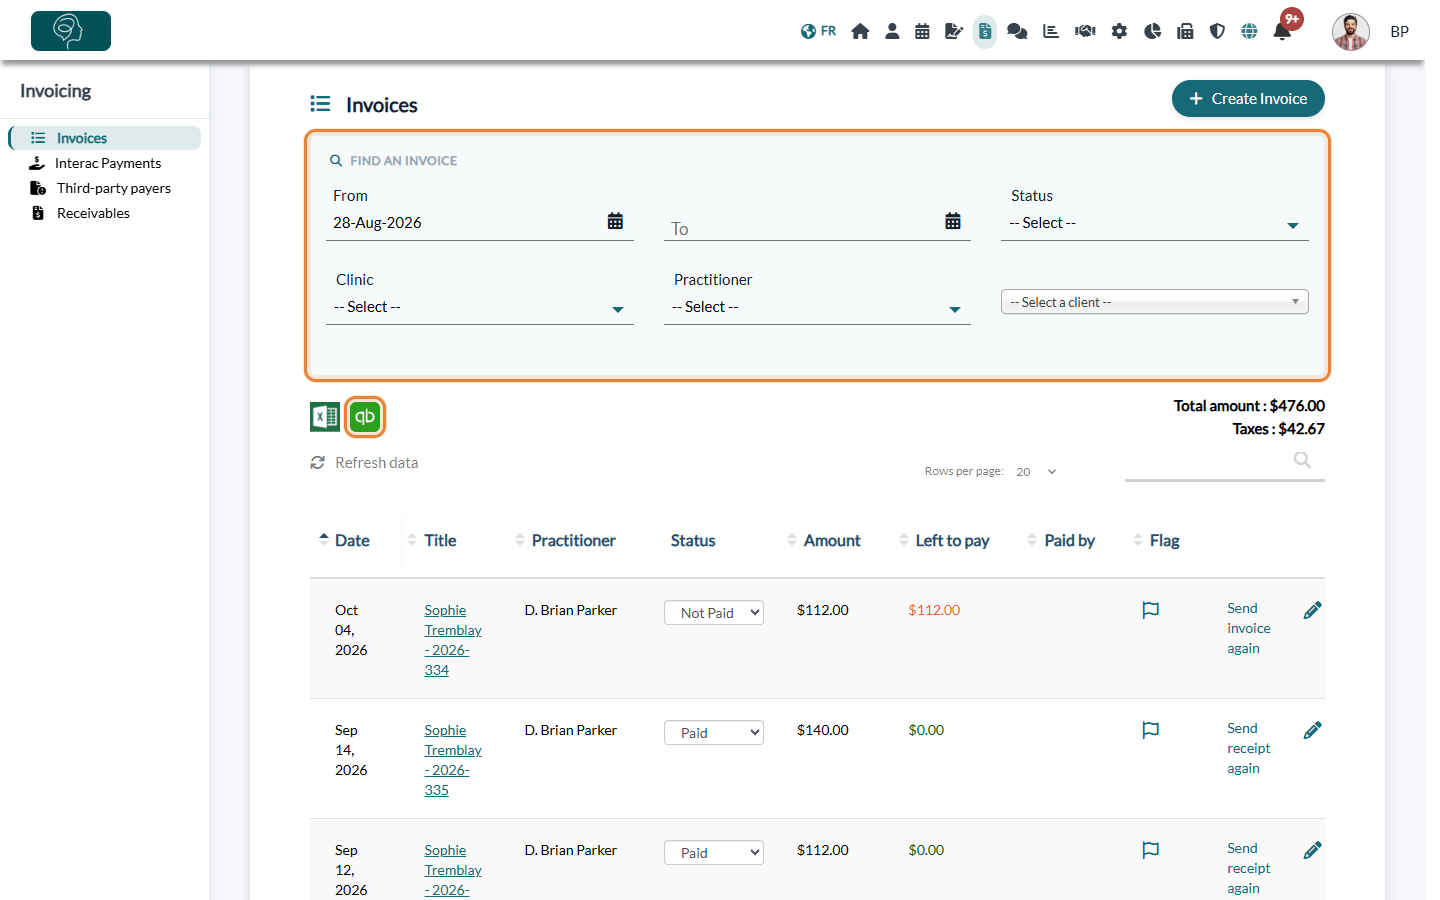The height and width of the screenshot is (900, 1440).
Task: Click Send receipt again for Sep 14 invoice
Action: (1249, 748)
